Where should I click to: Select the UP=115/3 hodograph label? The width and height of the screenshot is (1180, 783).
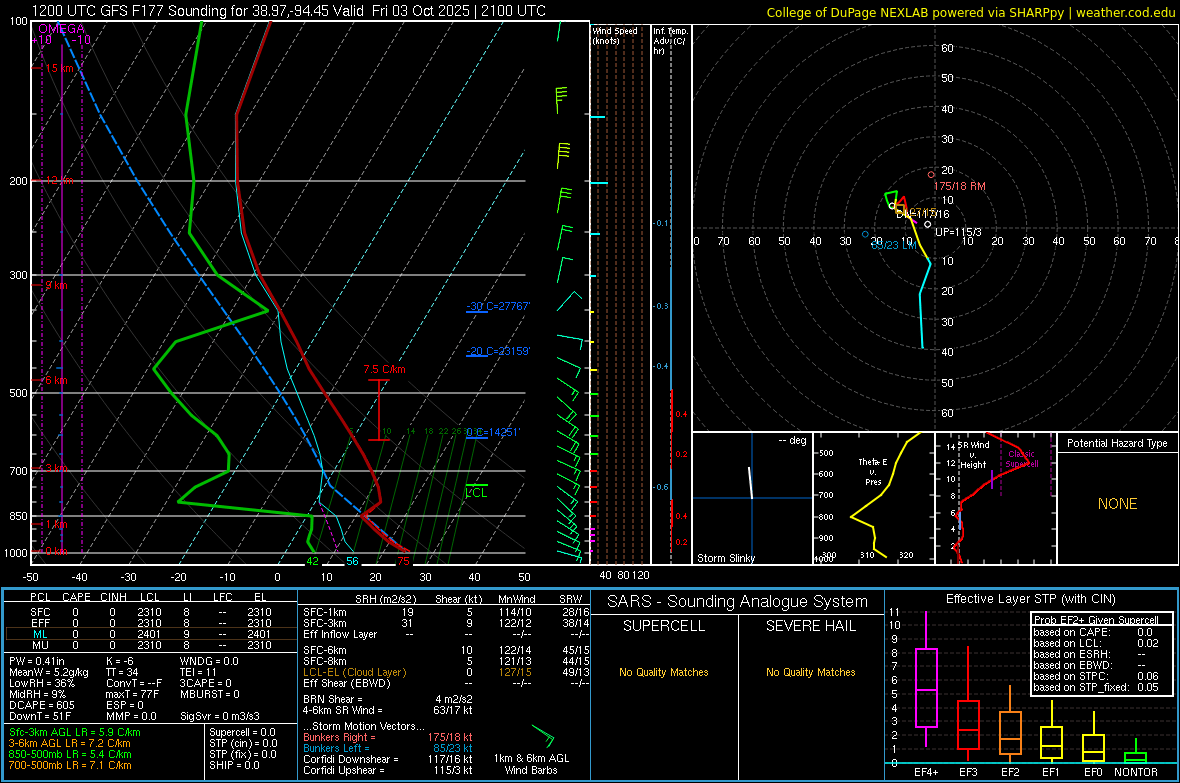click(958, 232)
